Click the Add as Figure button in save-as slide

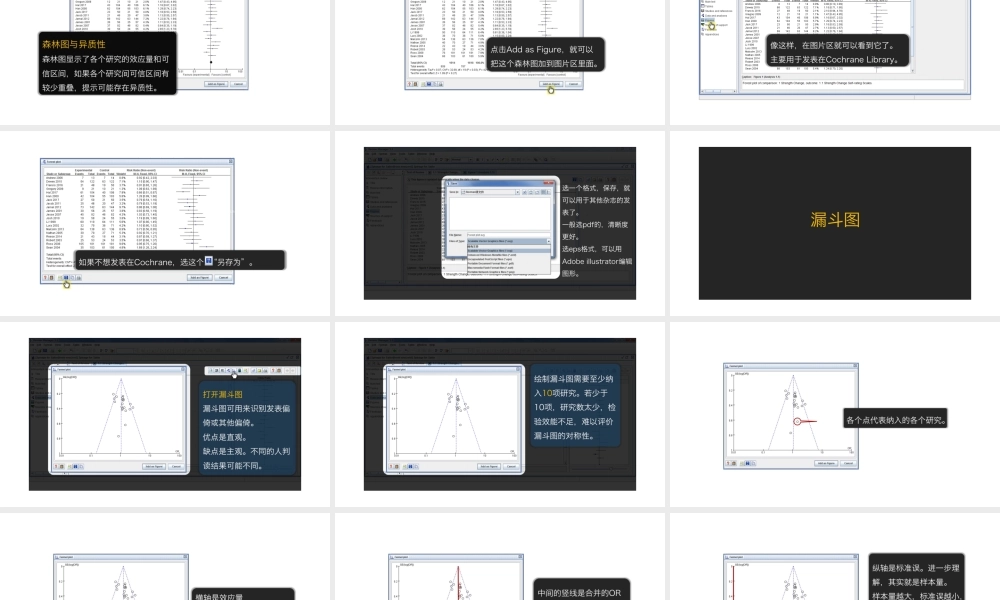(x=201, y=277)
